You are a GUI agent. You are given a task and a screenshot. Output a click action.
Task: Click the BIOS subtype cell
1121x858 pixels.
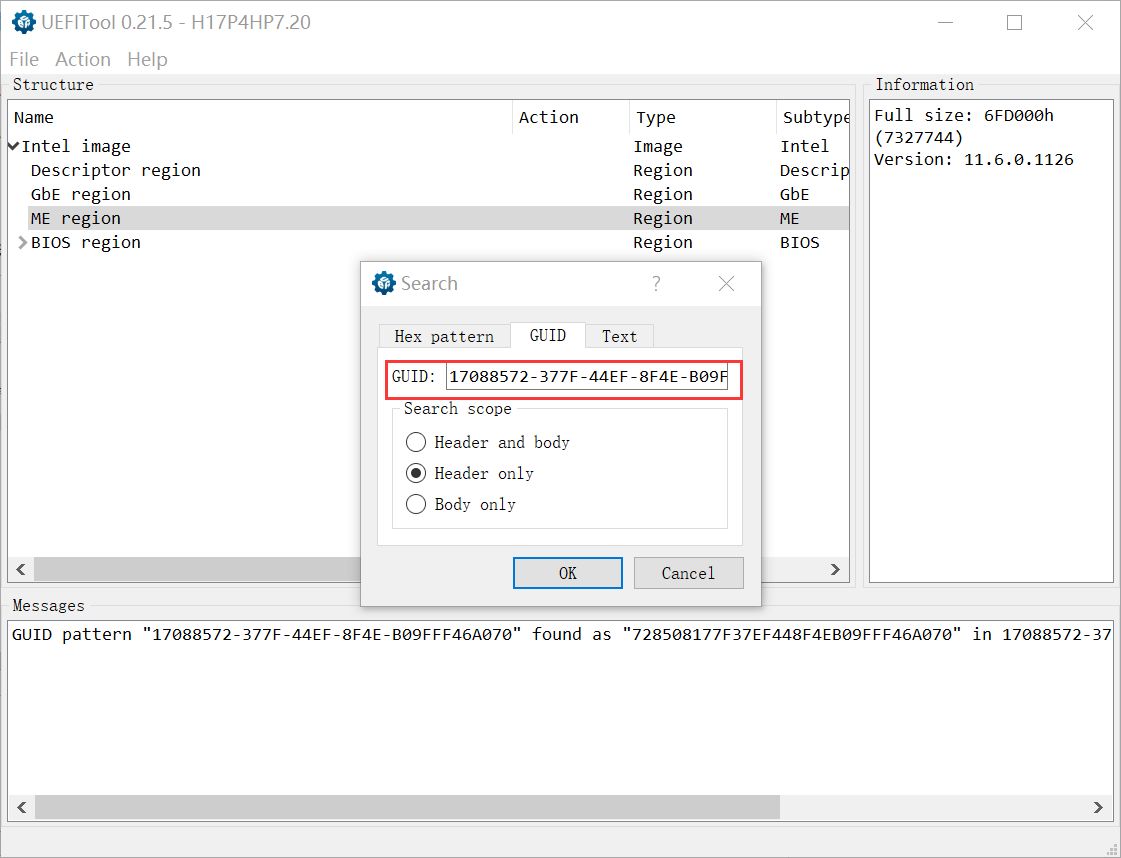pyautogui.click(x=799, y=242)
